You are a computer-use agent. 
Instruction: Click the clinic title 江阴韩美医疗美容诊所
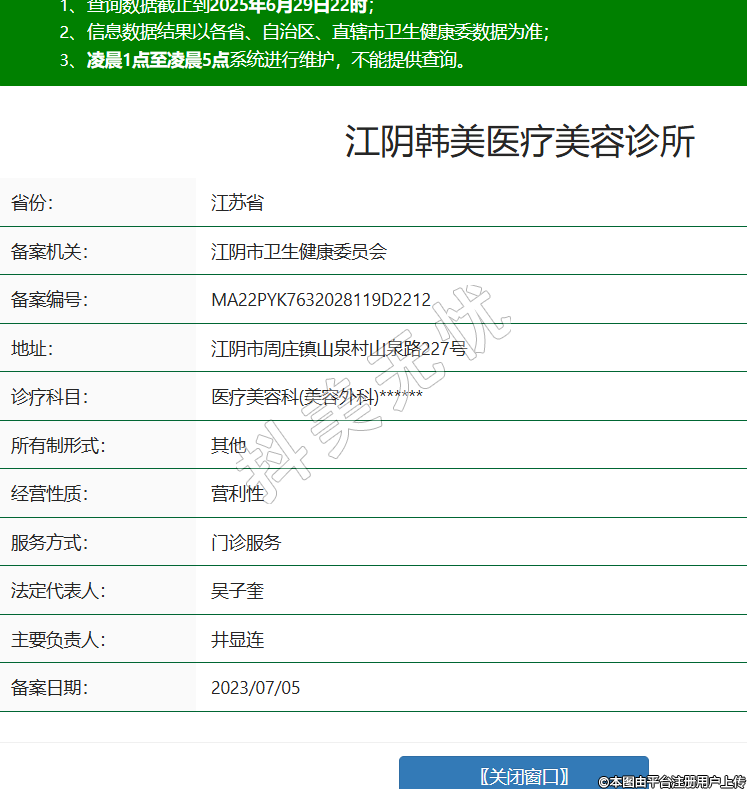click(x=519, y=142)
